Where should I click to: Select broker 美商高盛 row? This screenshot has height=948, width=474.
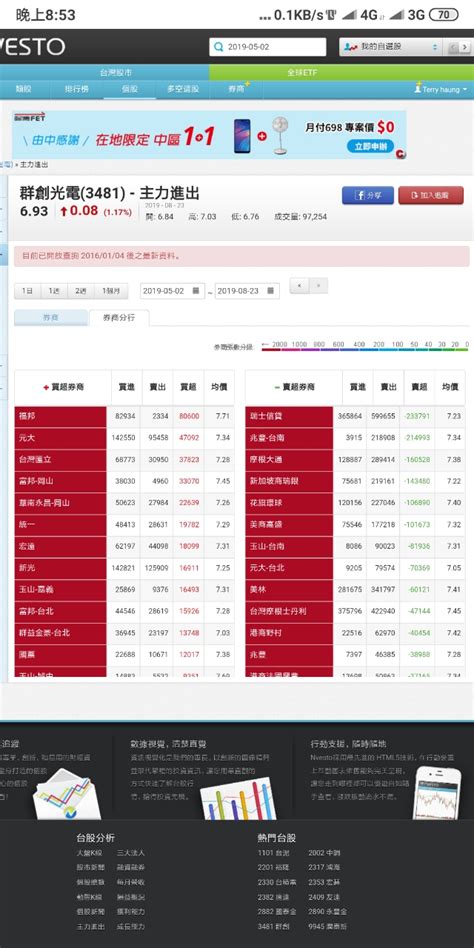point(289,525)
